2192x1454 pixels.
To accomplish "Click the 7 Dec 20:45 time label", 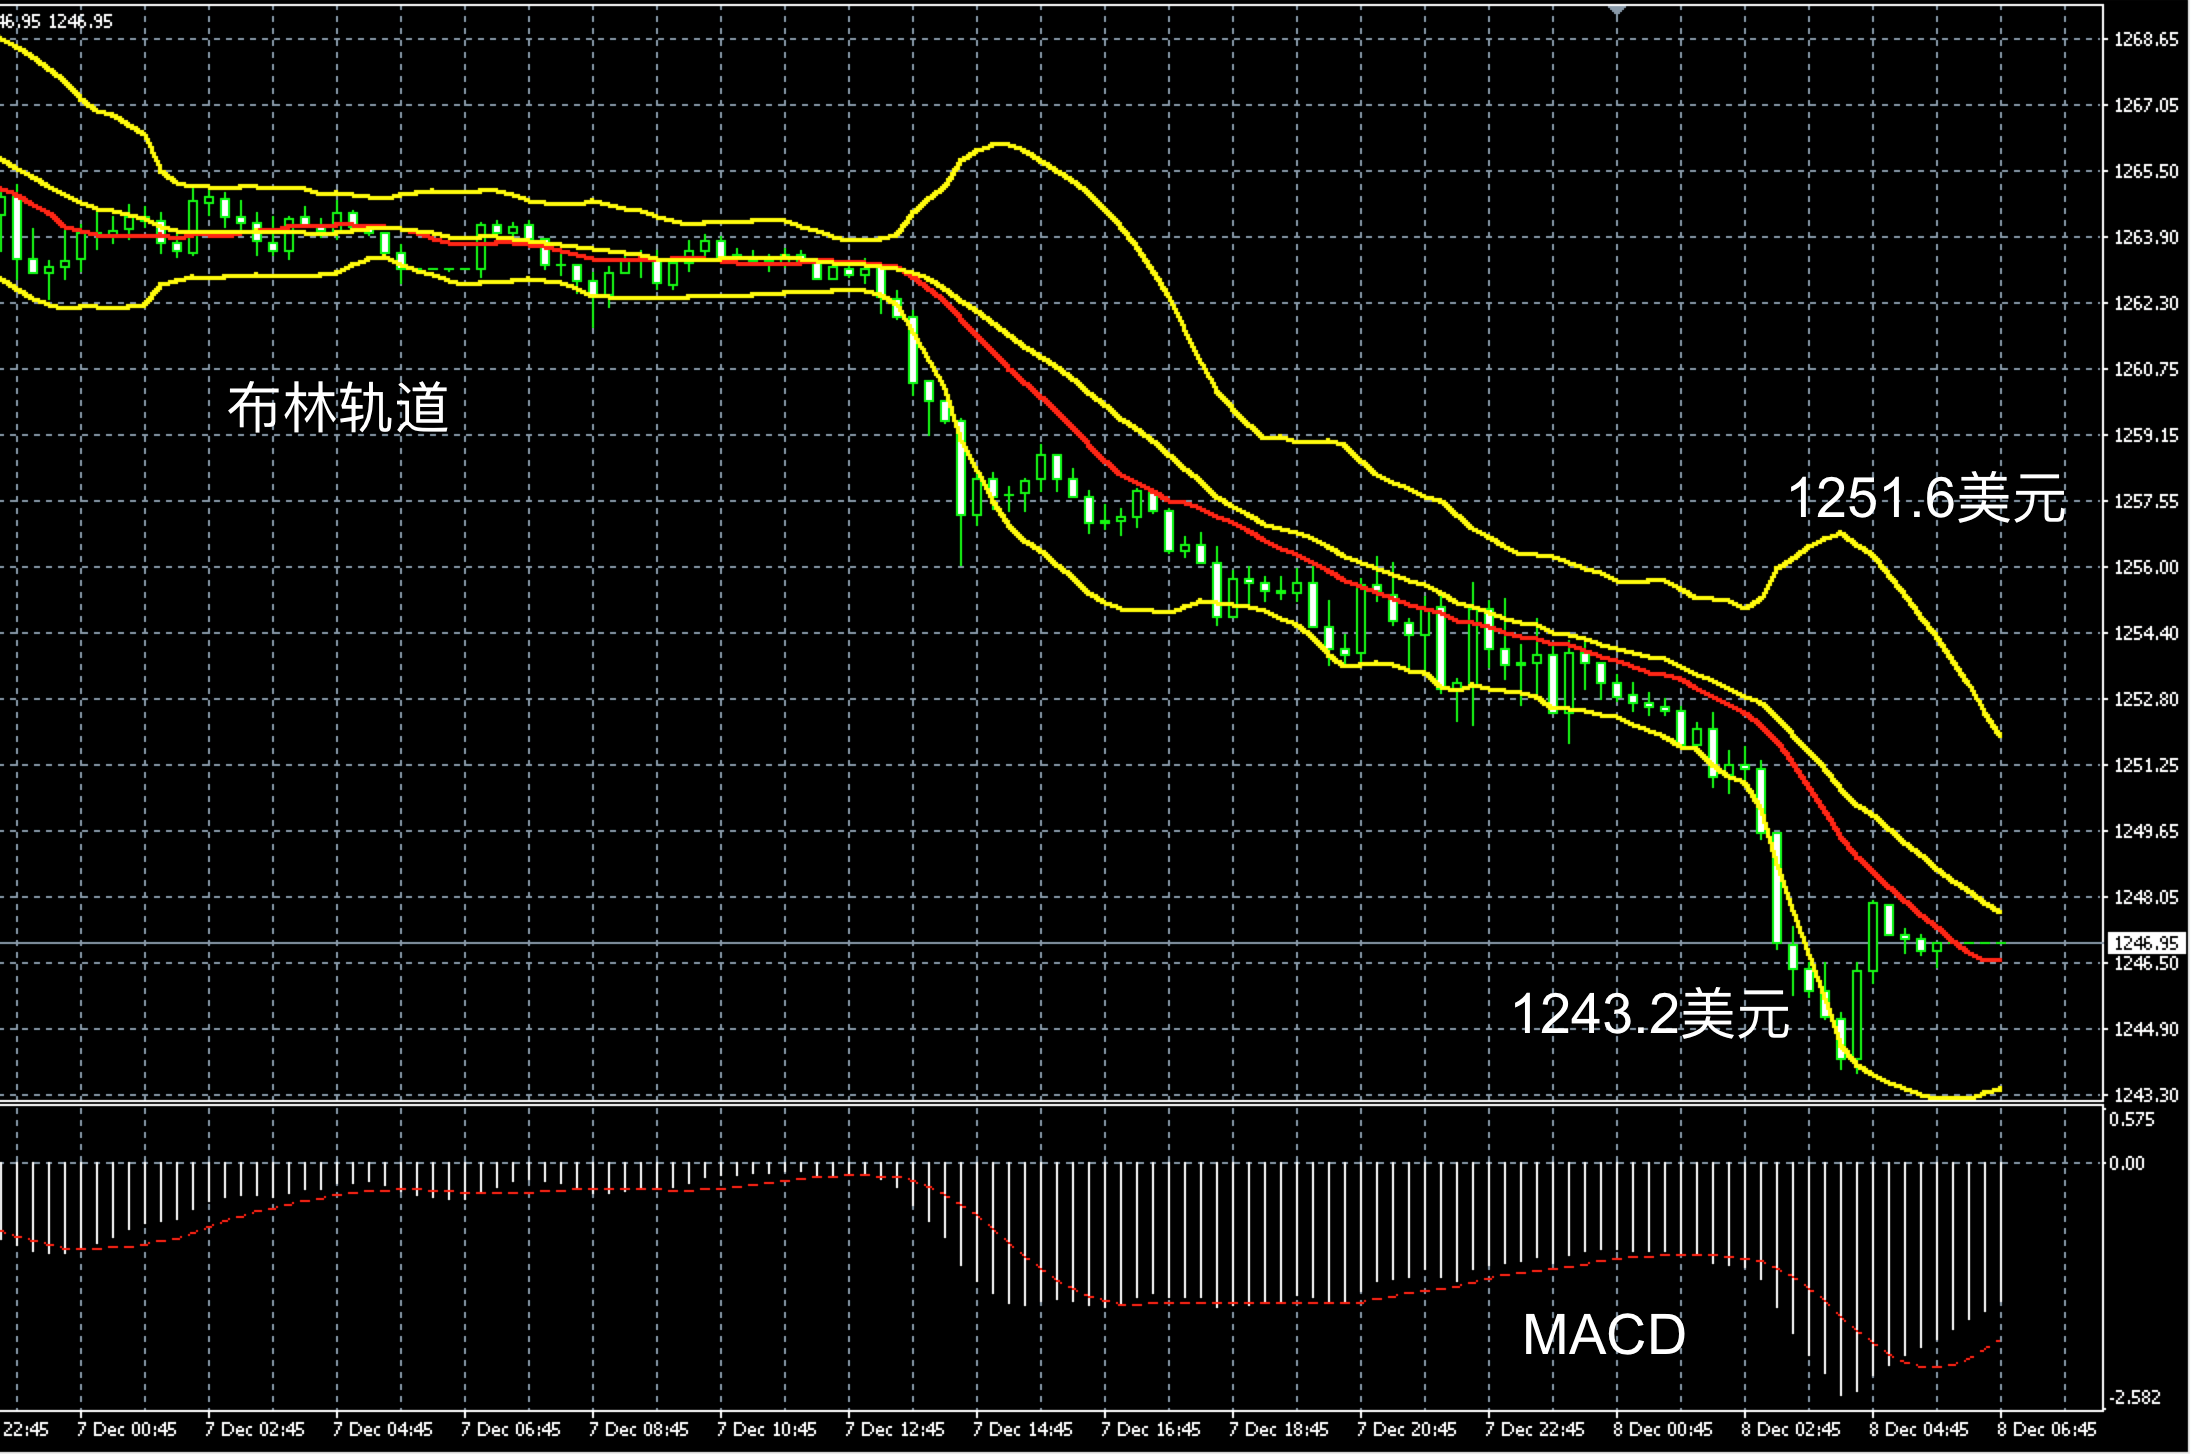I will click(x=1407, y=1429).
